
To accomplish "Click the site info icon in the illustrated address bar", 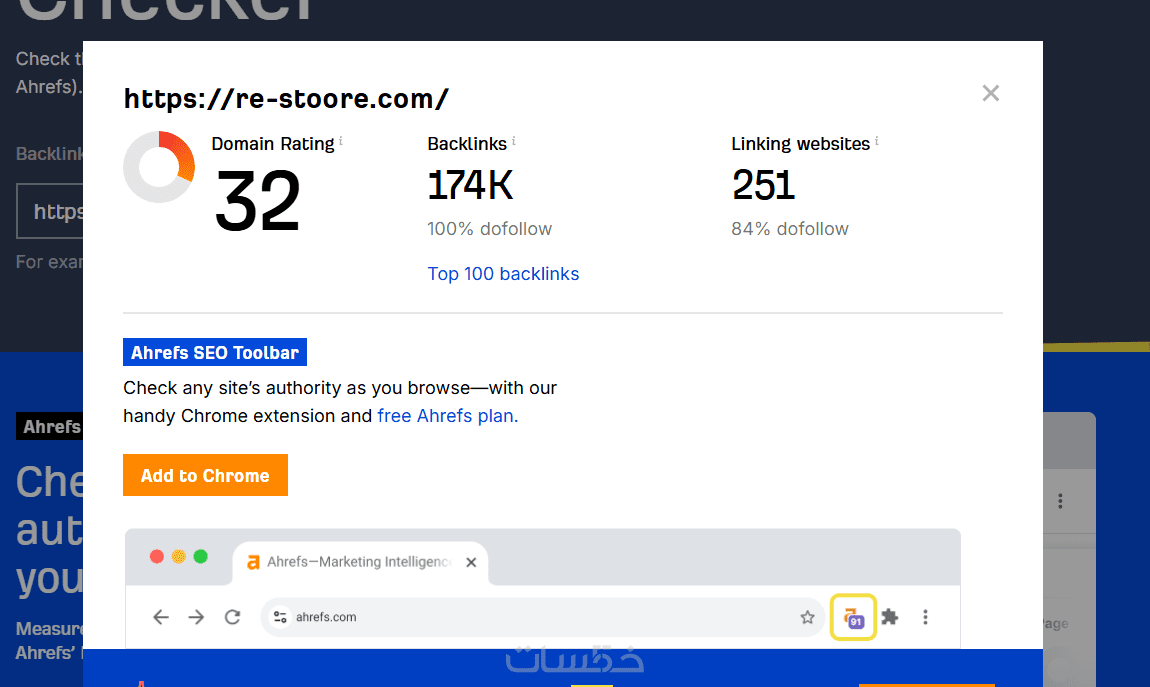I will point(280,617).
